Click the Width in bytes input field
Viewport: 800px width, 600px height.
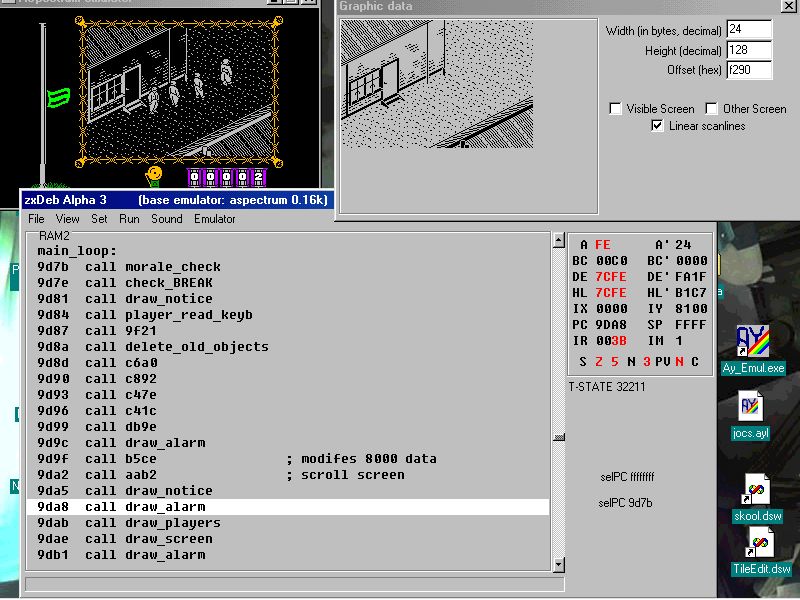pyautogui.click(x=749, y=29)
